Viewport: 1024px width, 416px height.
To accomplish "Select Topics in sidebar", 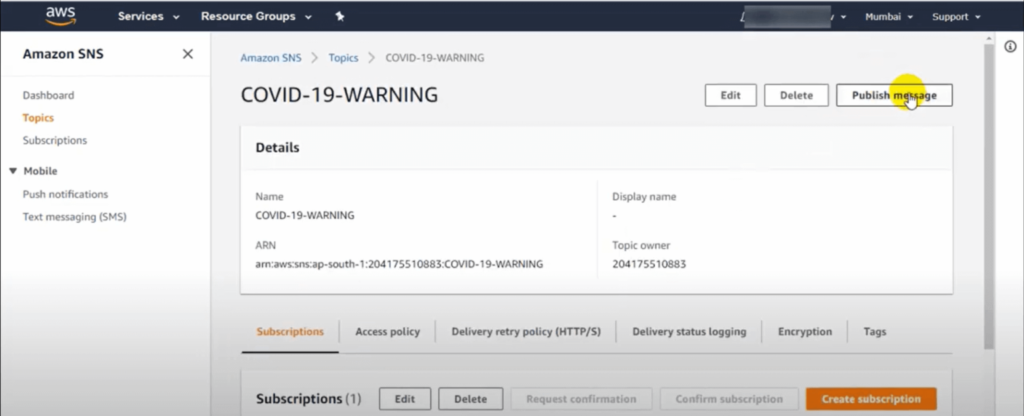I will 38,118.
